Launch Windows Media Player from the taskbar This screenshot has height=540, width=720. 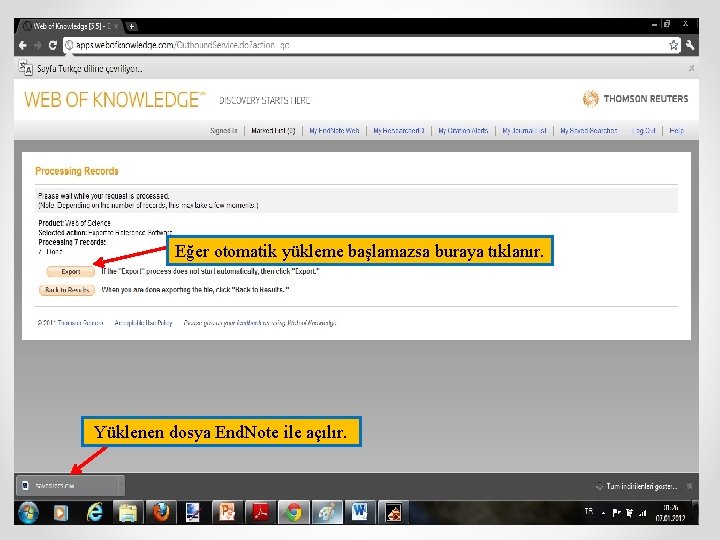[61, 512]
